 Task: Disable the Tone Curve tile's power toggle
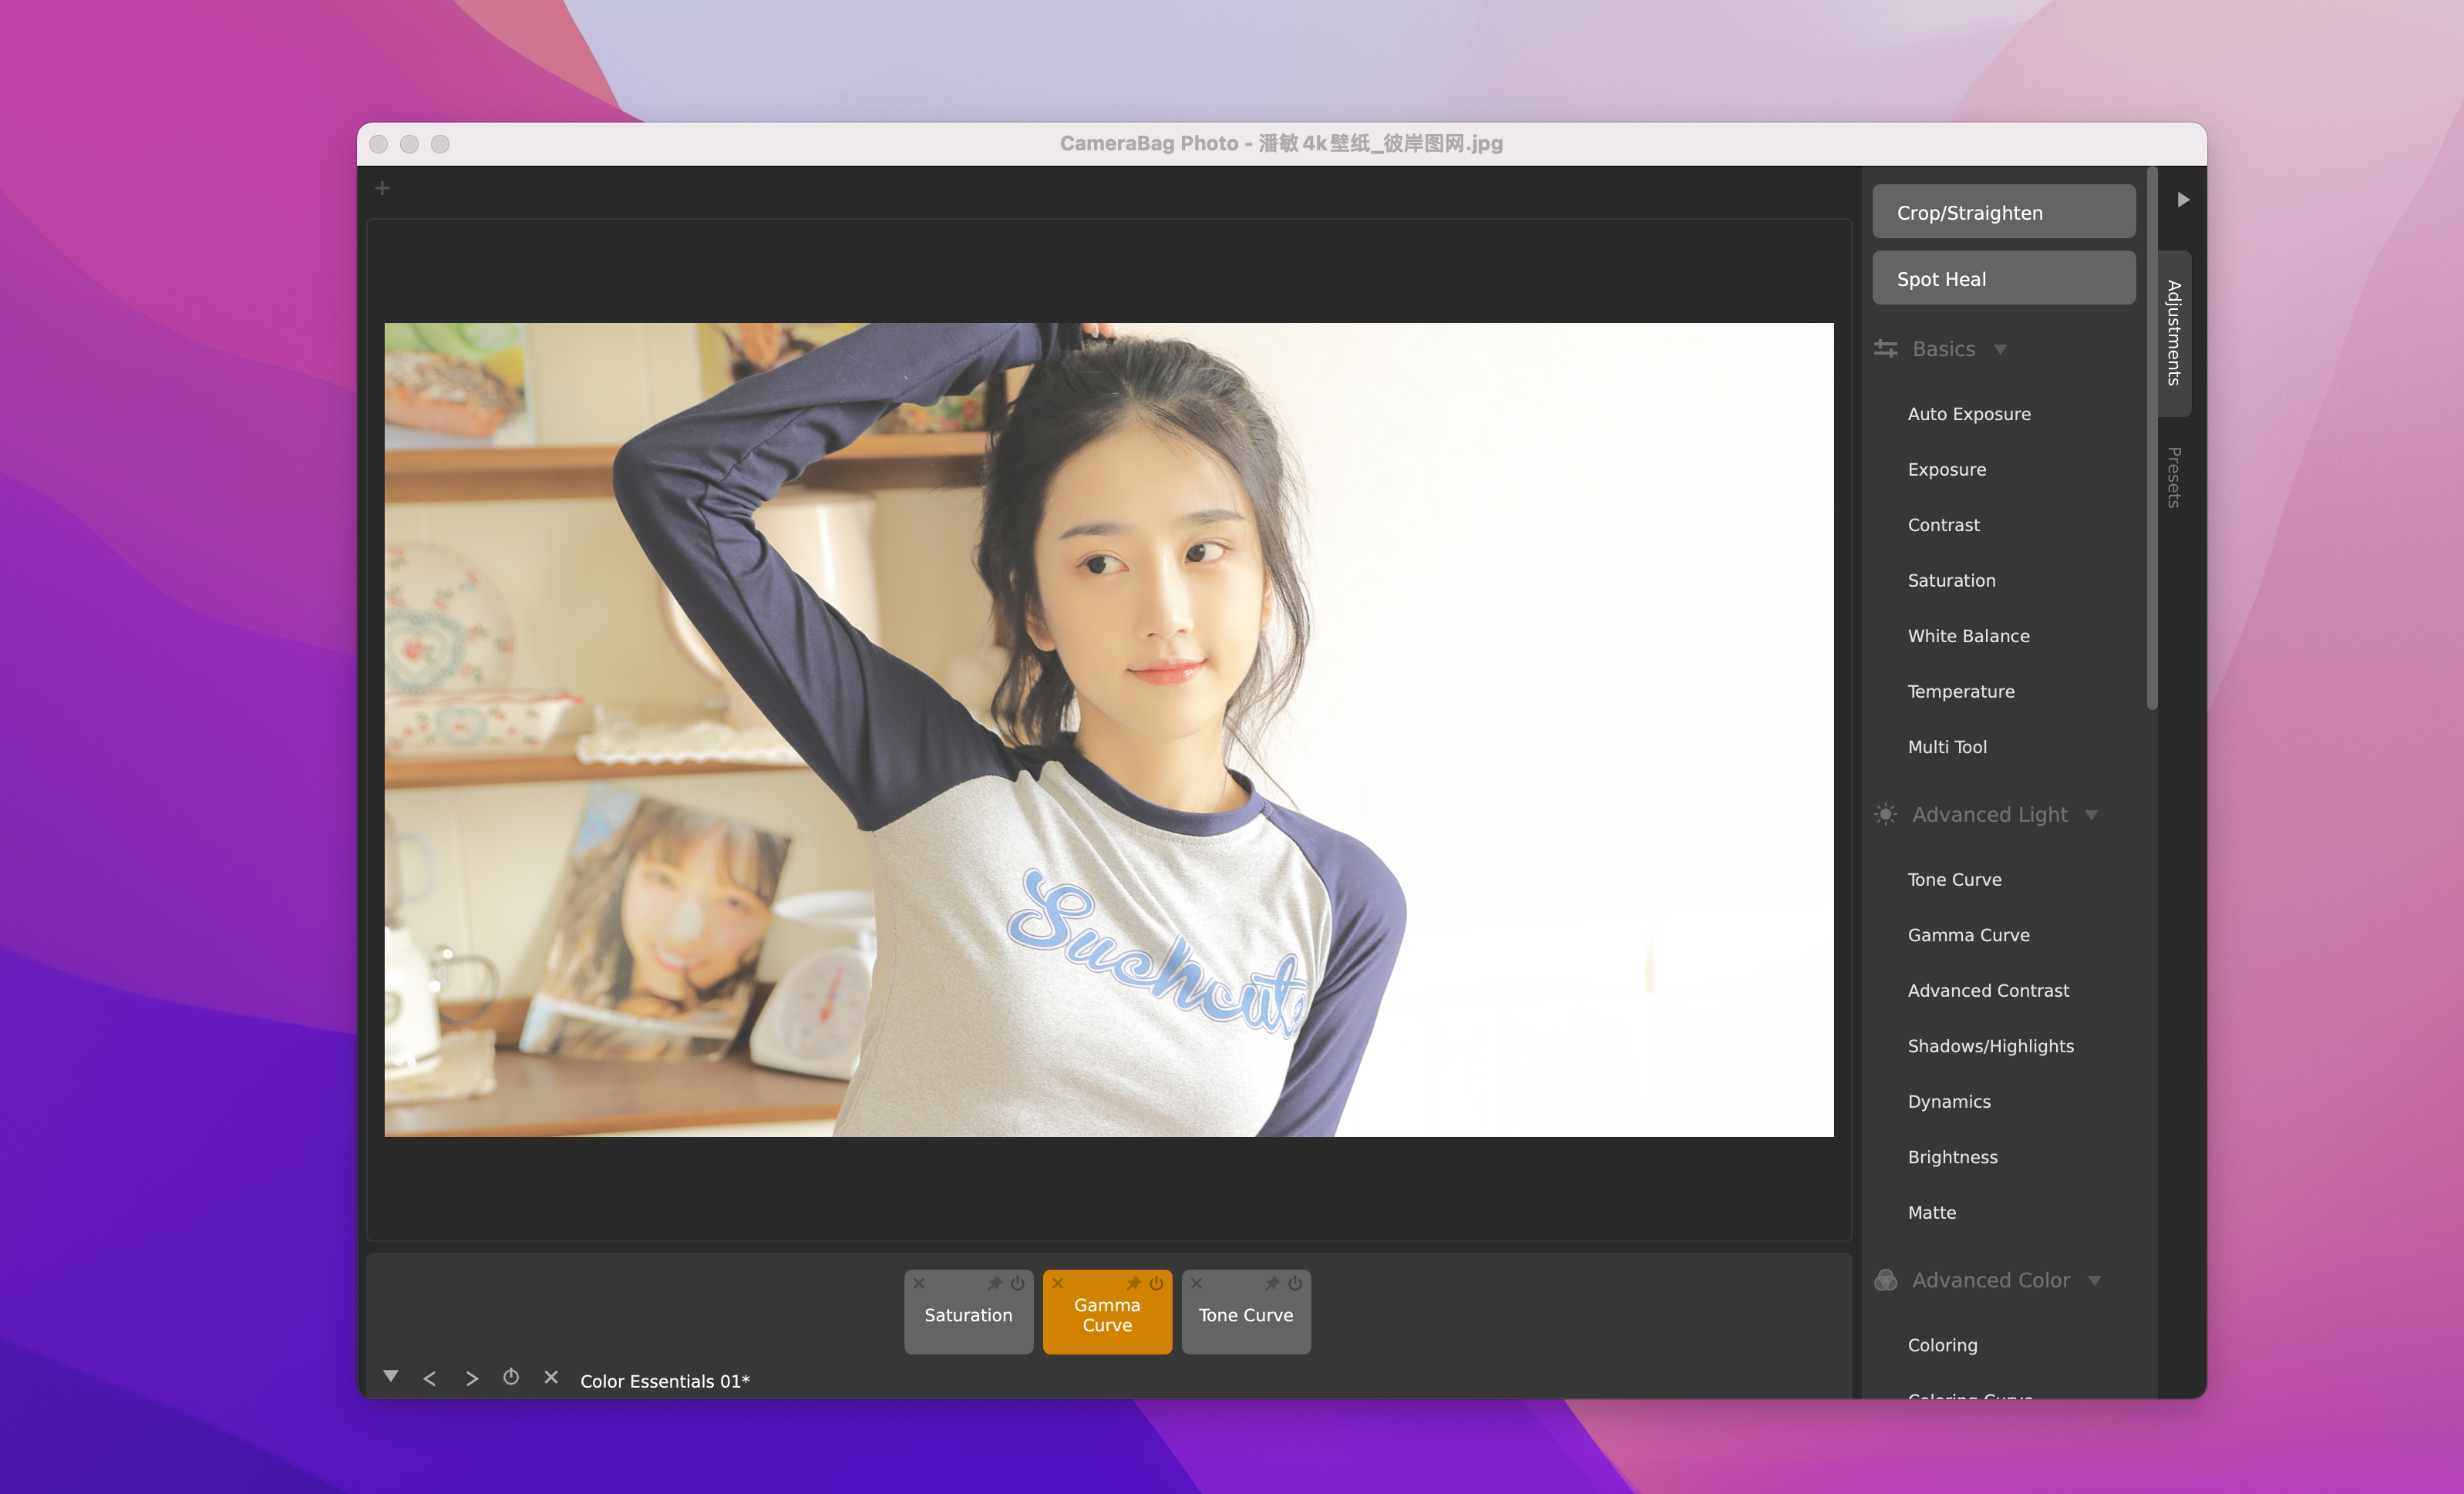[1295, 1283]
